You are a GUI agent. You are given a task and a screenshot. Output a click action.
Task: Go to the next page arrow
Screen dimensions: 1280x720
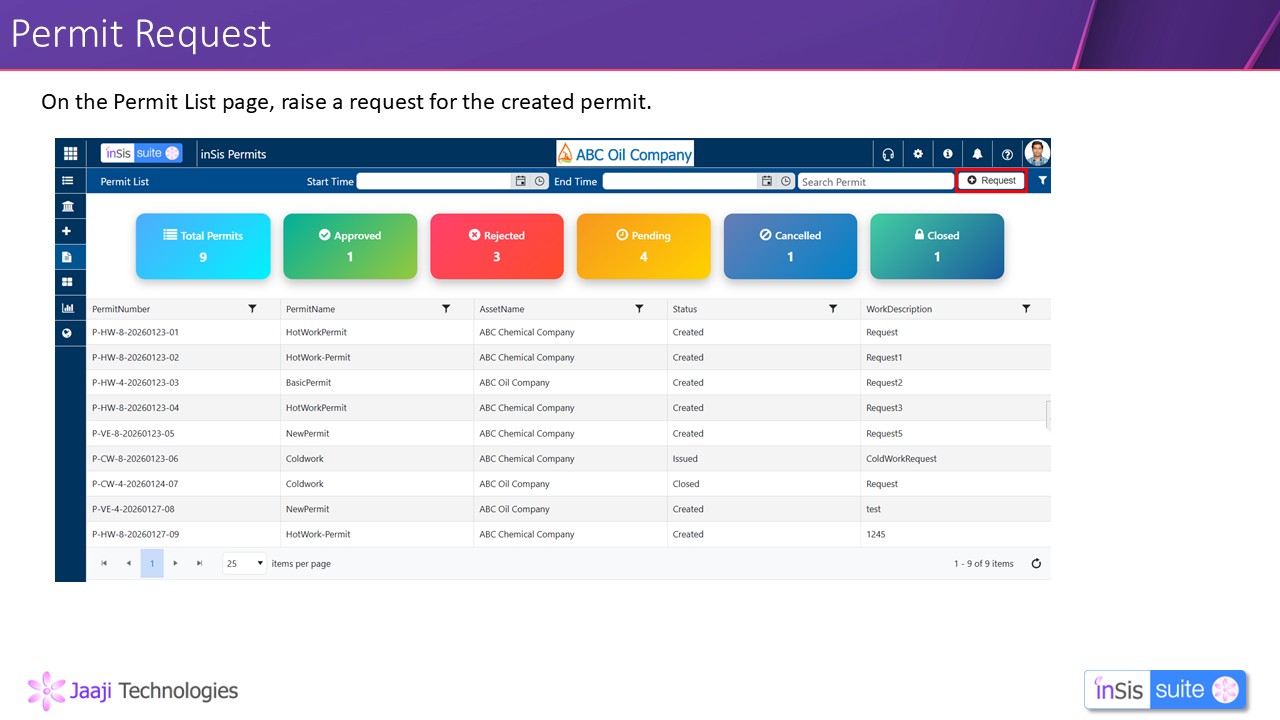[x=176, y=564]
